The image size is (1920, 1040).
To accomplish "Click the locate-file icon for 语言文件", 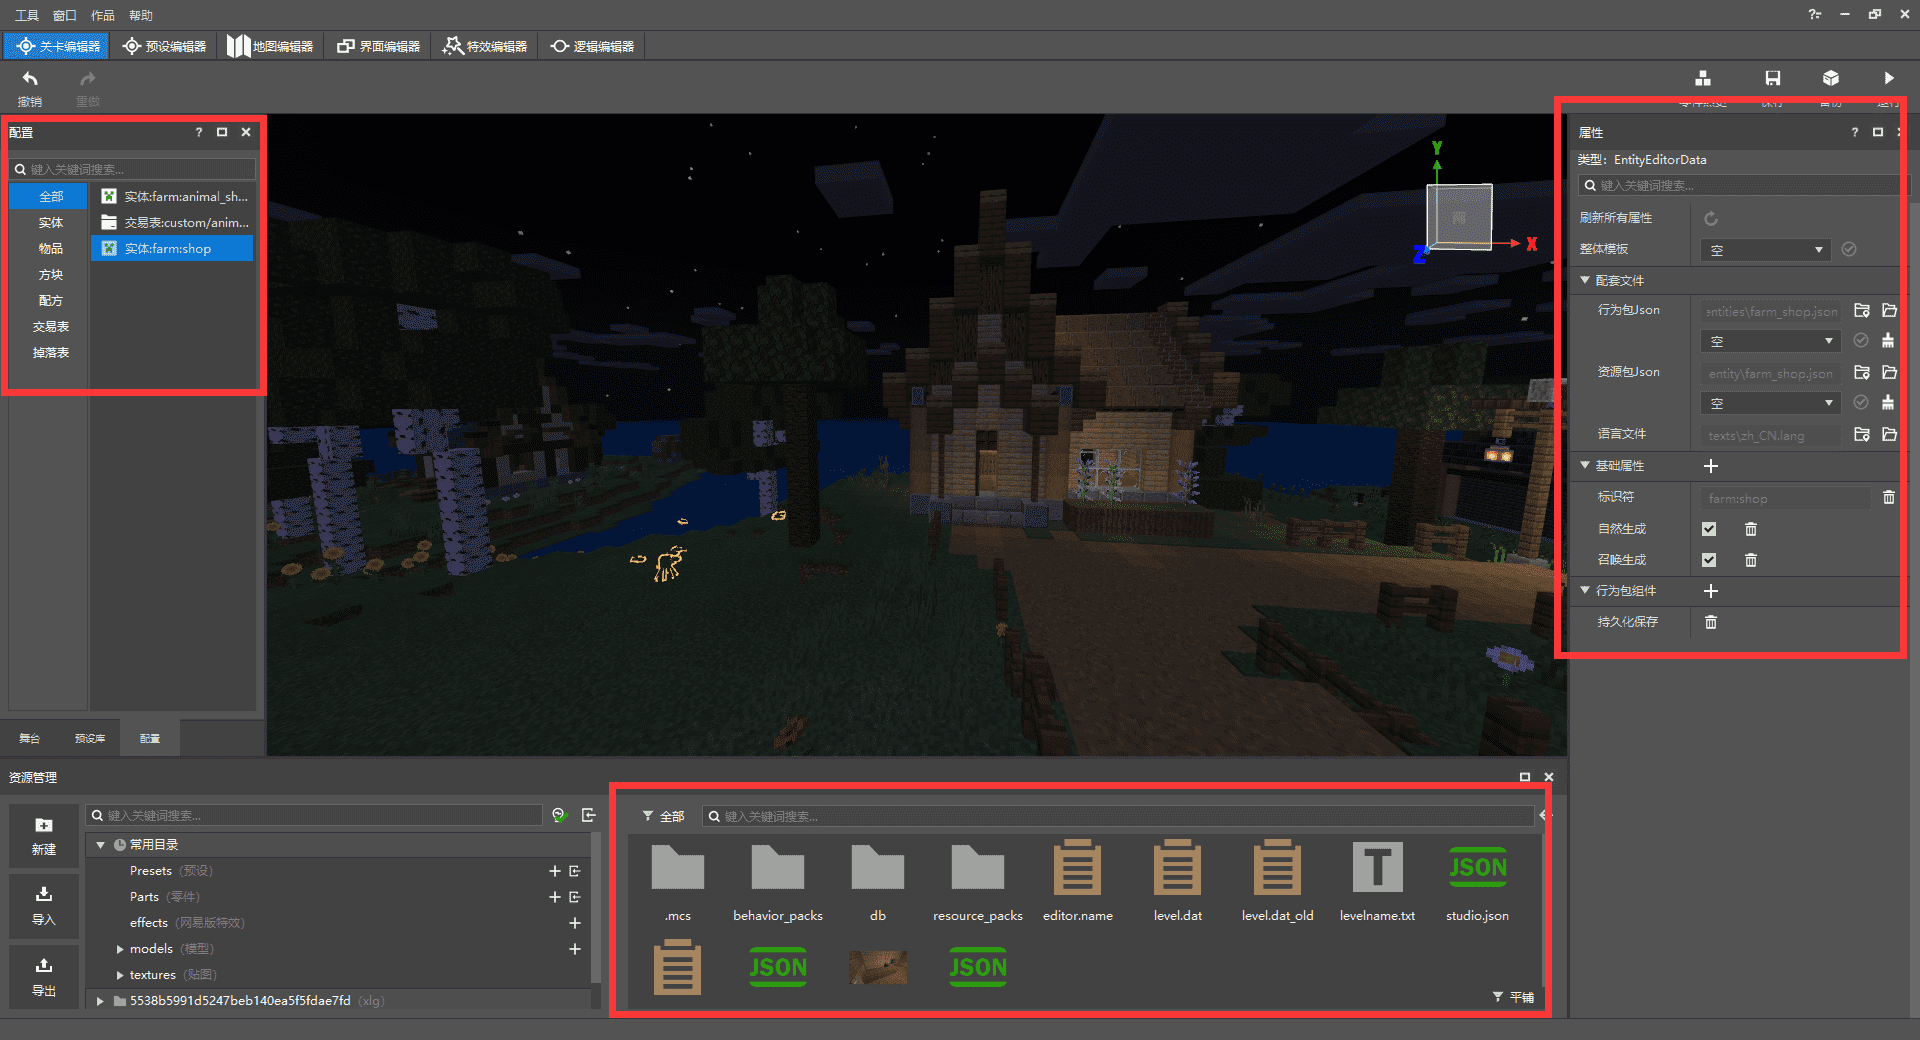I will [1862, 435].
